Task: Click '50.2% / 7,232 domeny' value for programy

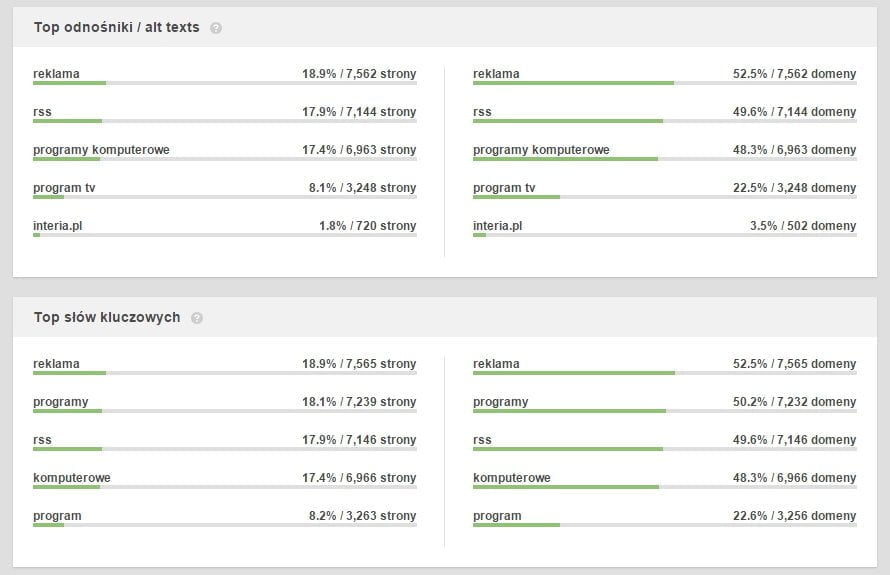Action: click(794, 402)
